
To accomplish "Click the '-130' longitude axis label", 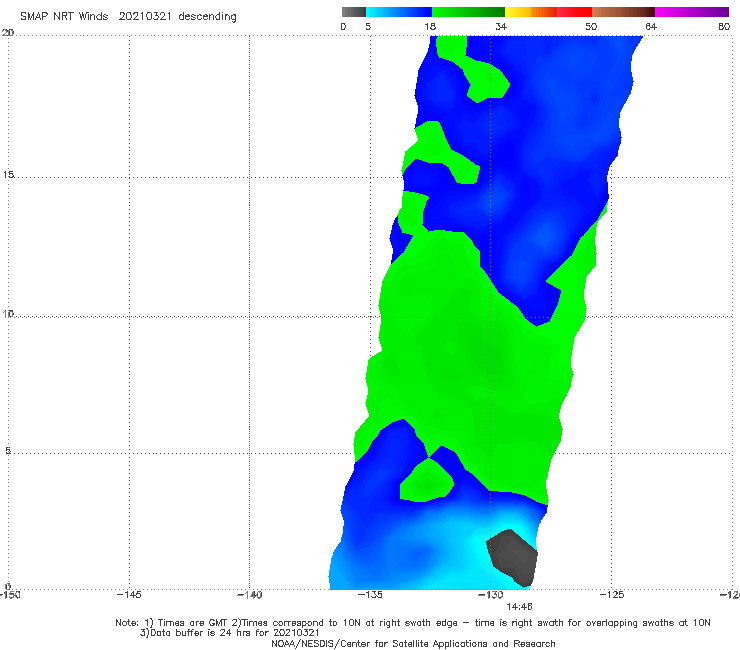I will click(x=491, y=594).
